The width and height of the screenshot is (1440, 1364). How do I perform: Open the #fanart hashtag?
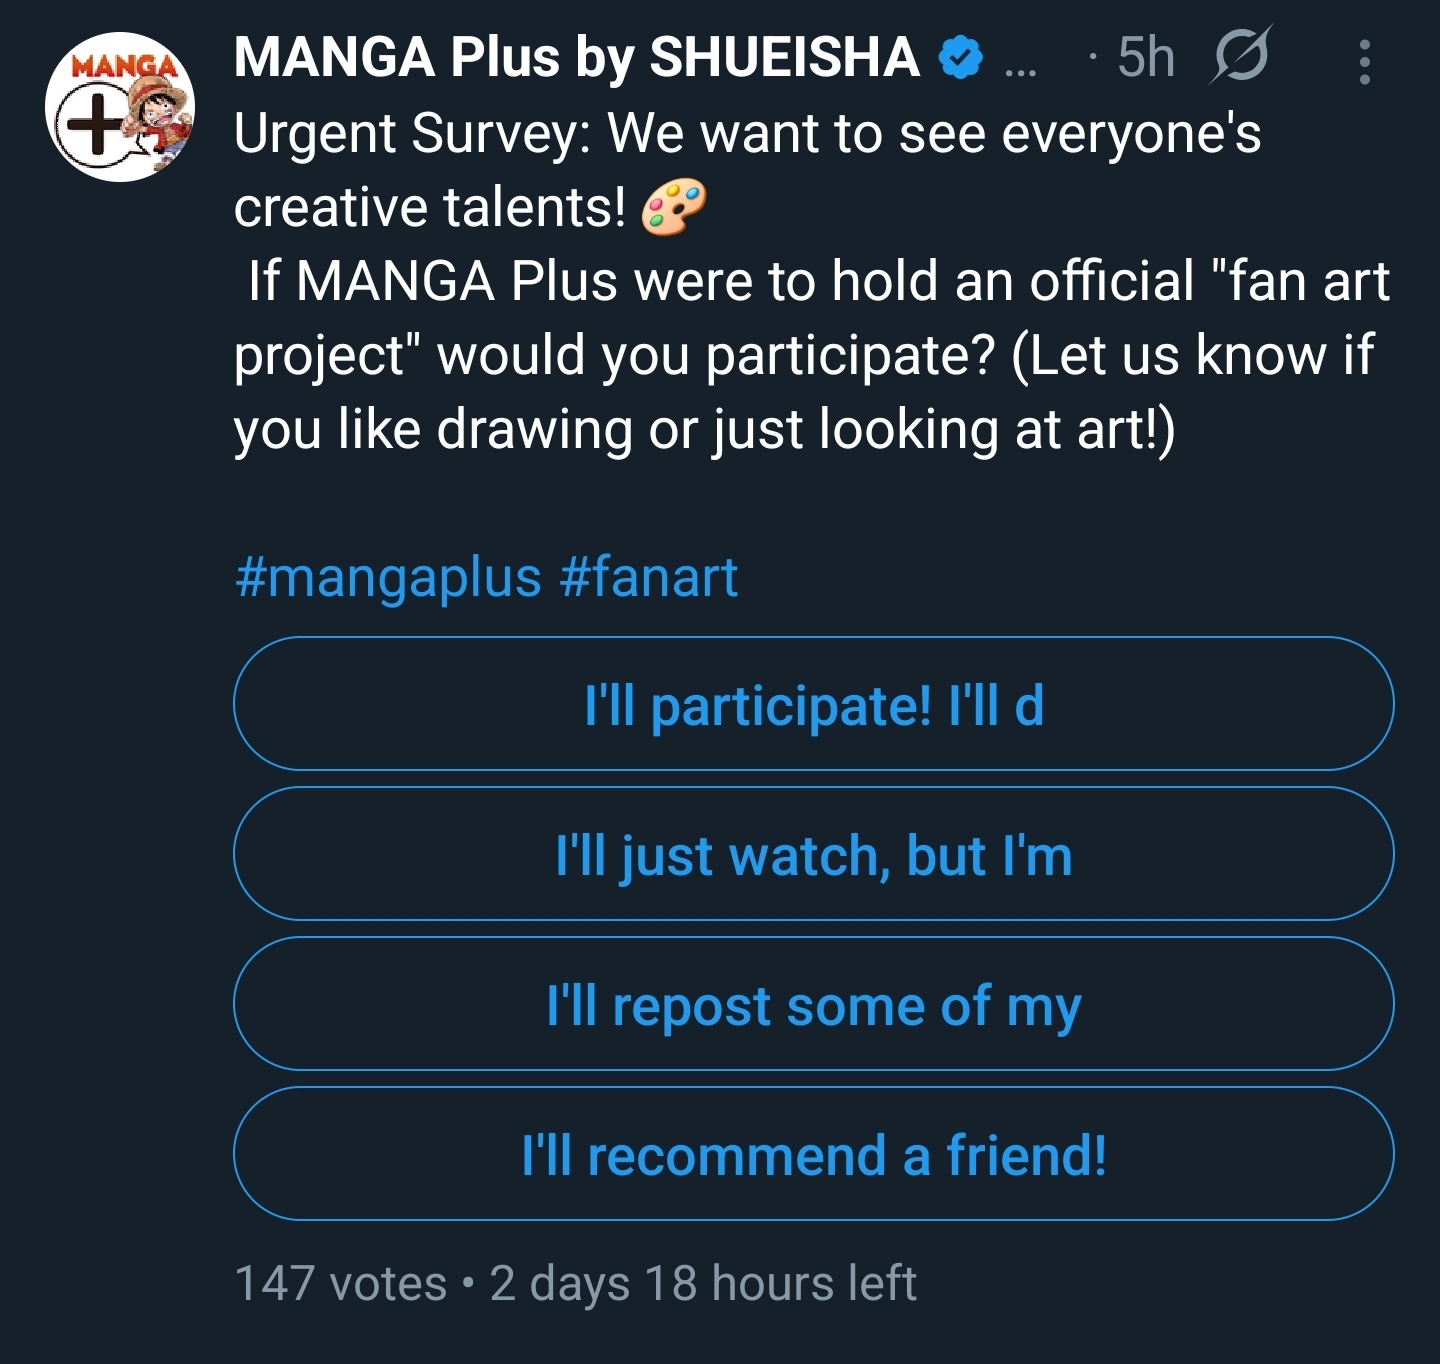(x=649, y=577)
